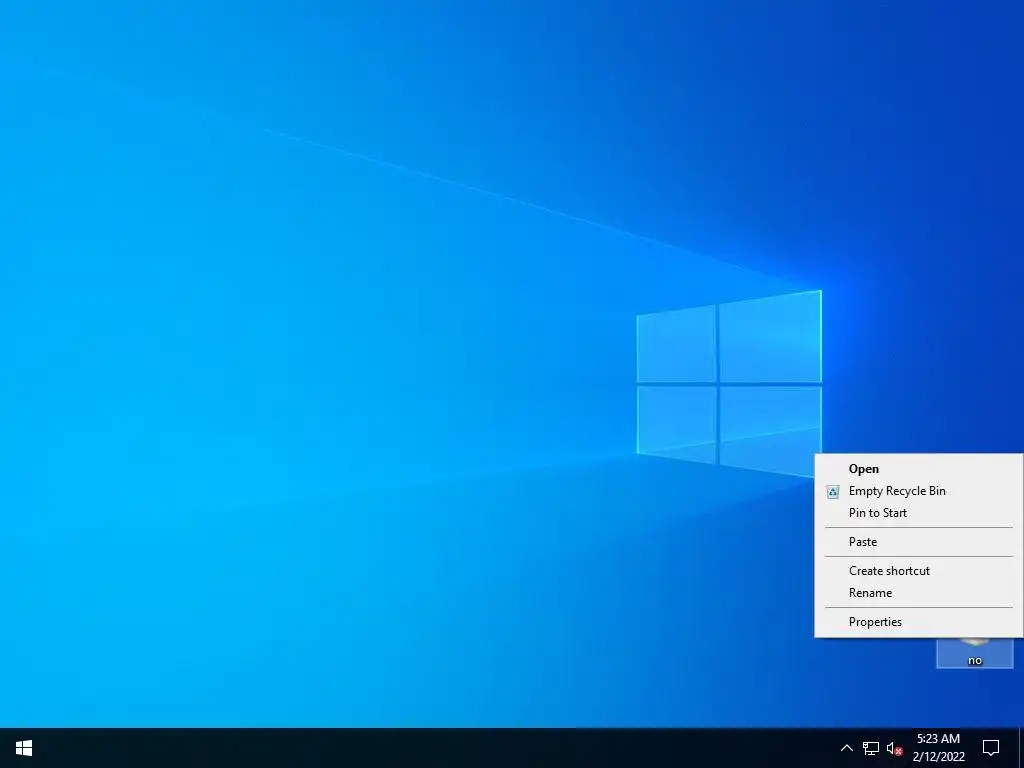Viewport: 1024px width, 768px height.
Task: Open the network status tray icon
Action: 871,748
